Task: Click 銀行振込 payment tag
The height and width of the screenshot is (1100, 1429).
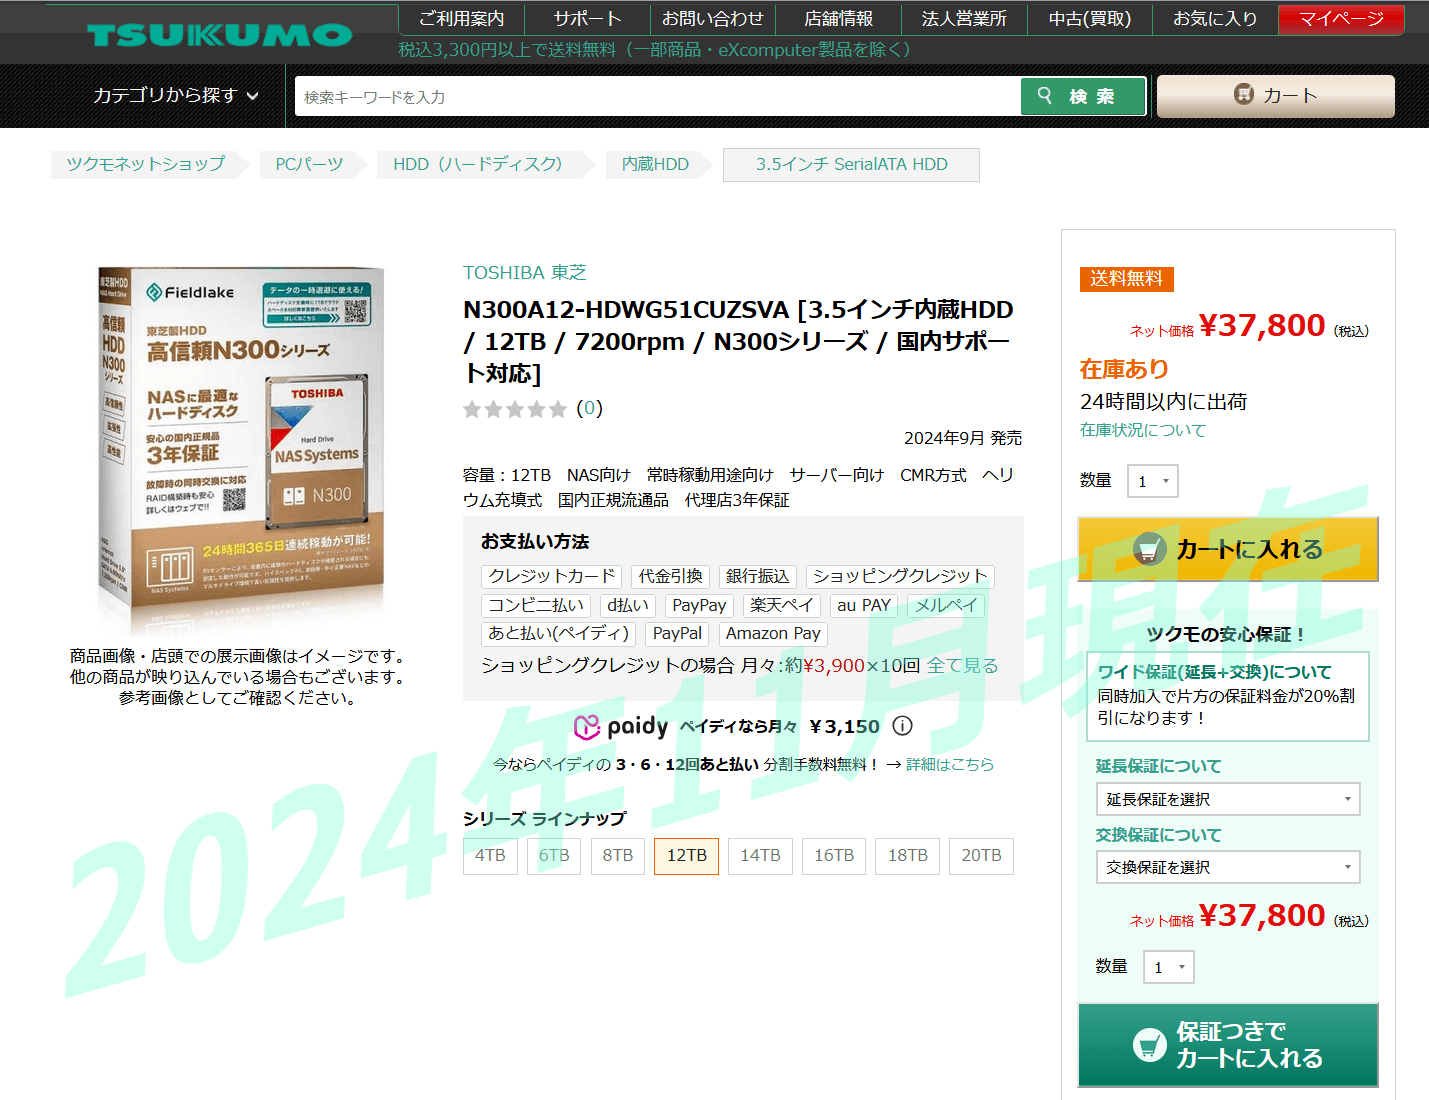Action: 757,577
